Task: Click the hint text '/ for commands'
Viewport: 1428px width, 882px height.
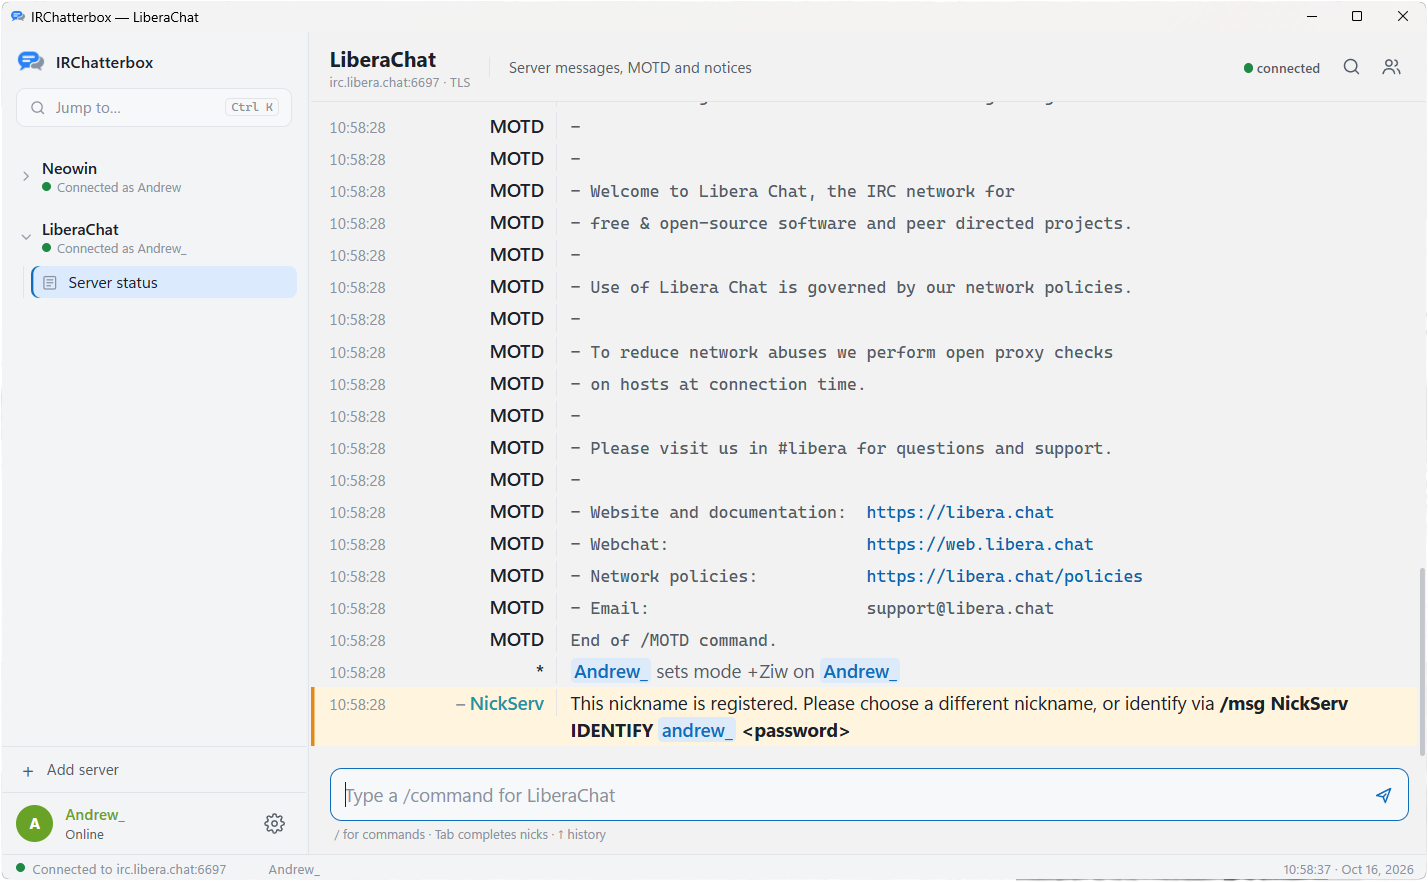Action: coord(380,834)
